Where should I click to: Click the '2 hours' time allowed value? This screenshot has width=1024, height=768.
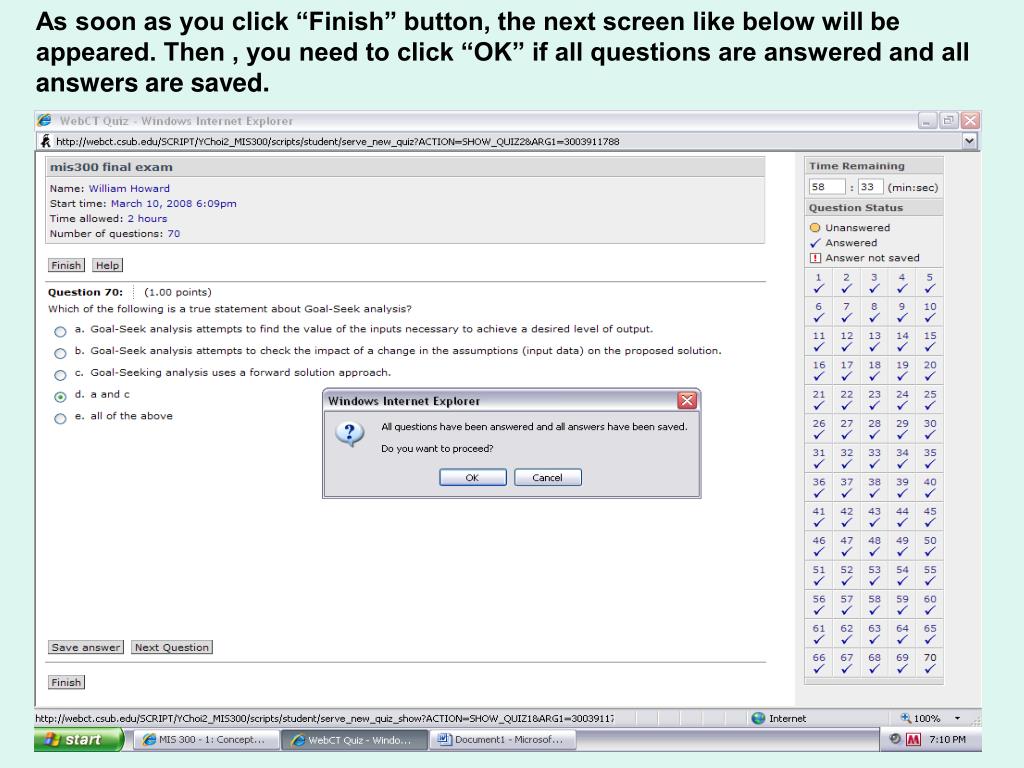point(147,218)
